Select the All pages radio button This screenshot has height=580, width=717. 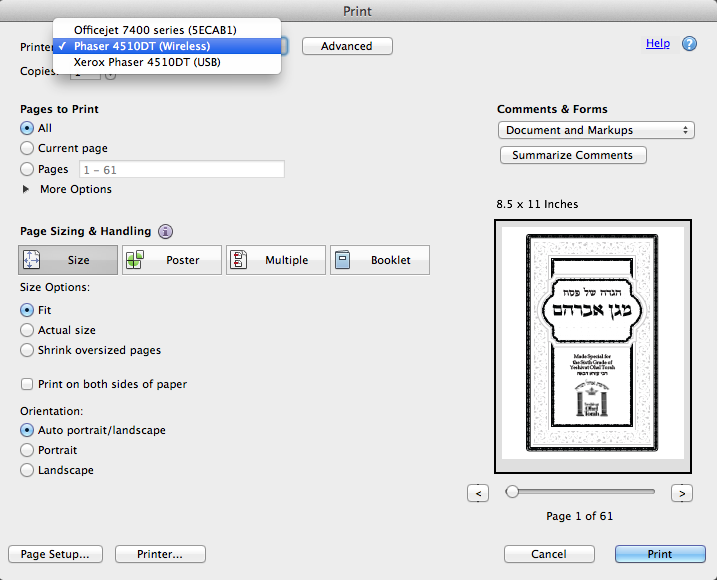click(x=27, y=128)
